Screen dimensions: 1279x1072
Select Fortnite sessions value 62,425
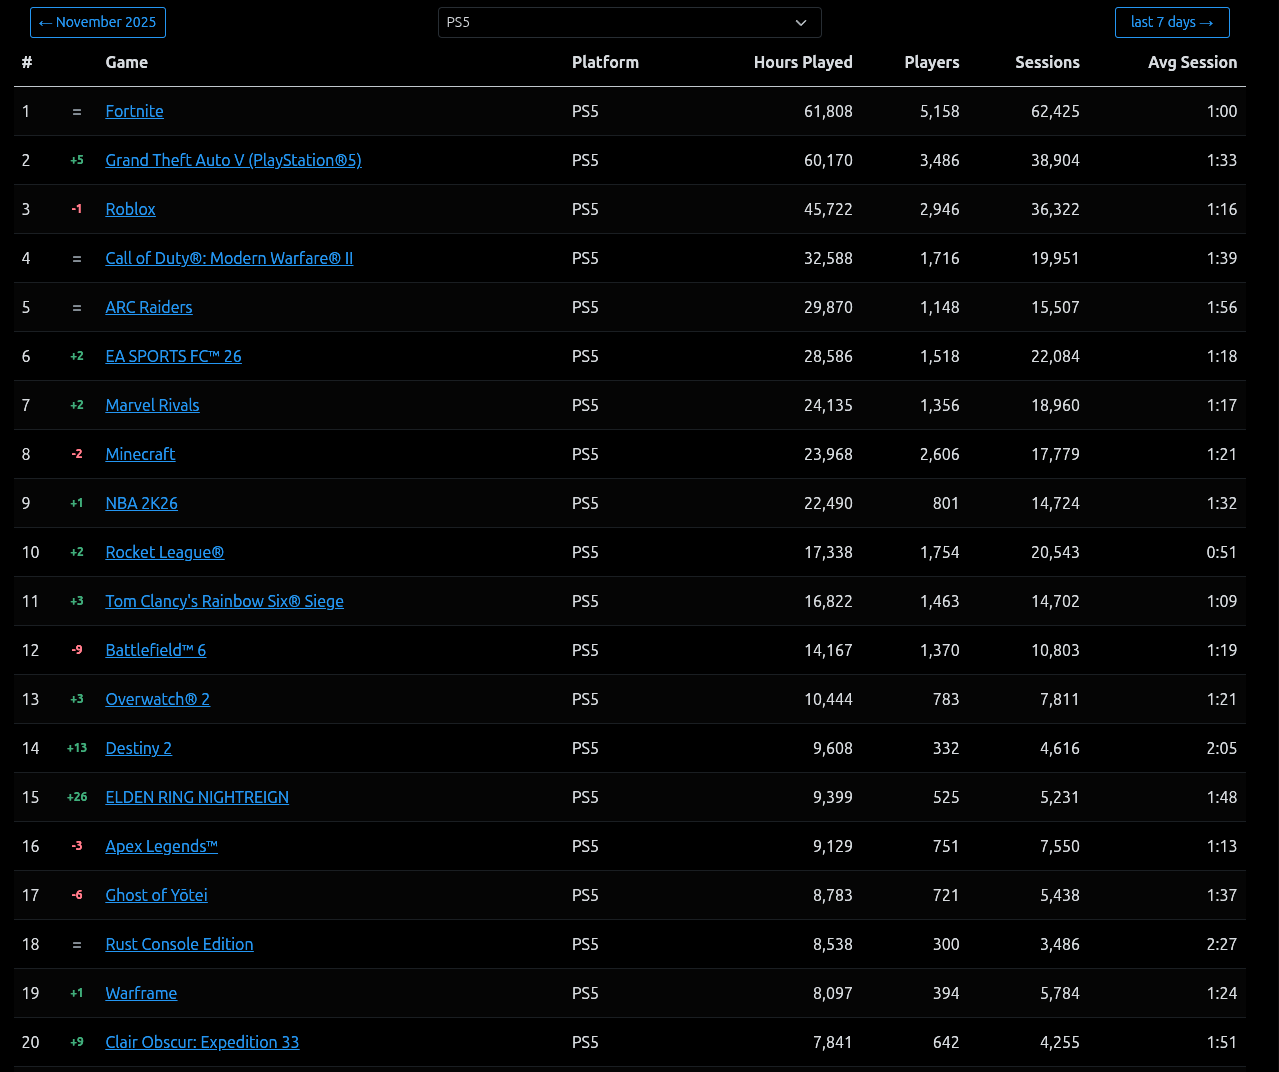point(1055,111)
